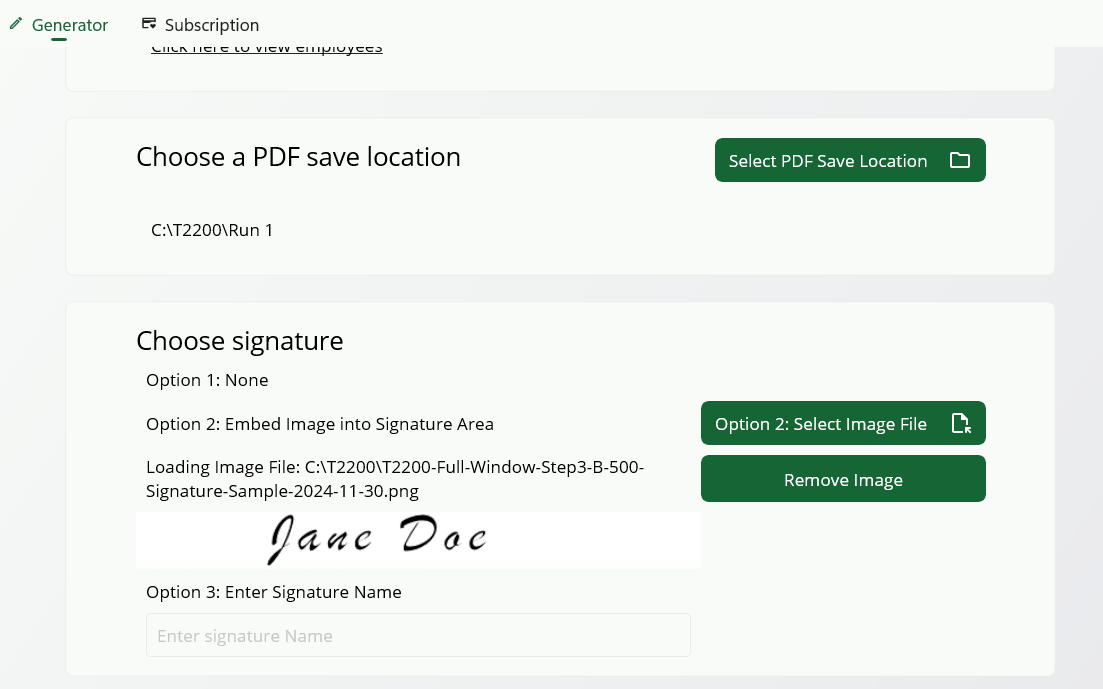Switch to the Subscription tab
Image resolution: width=1103 pixels, height=689 pixels.
pos(212,25)
